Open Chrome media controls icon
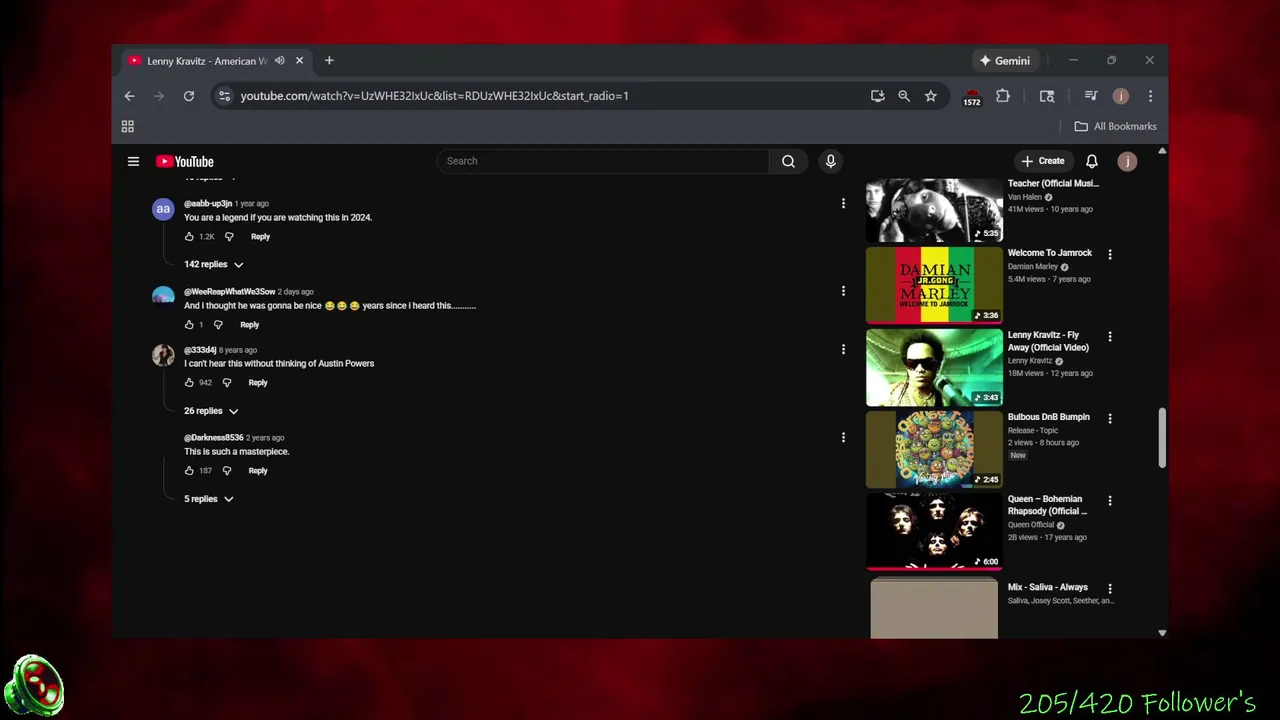1280x720 pixels. pyautogui.click(x=1091, y=96)
